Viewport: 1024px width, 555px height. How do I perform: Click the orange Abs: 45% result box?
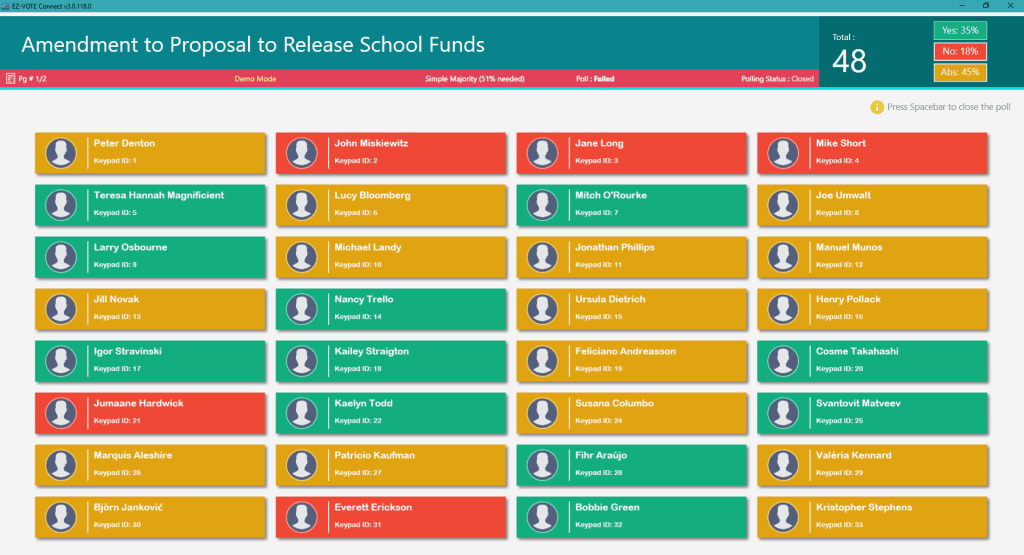(x=960, y=72)
